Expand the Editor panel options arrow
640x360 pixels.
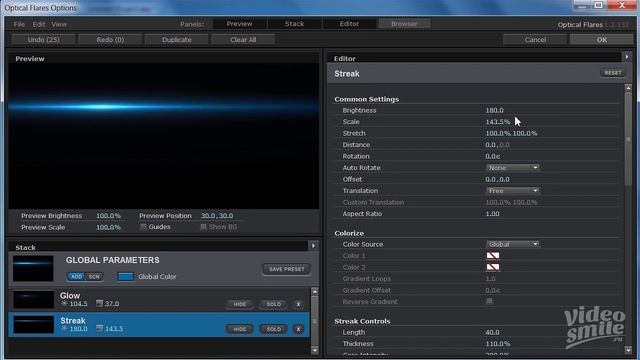pos(627,57)
